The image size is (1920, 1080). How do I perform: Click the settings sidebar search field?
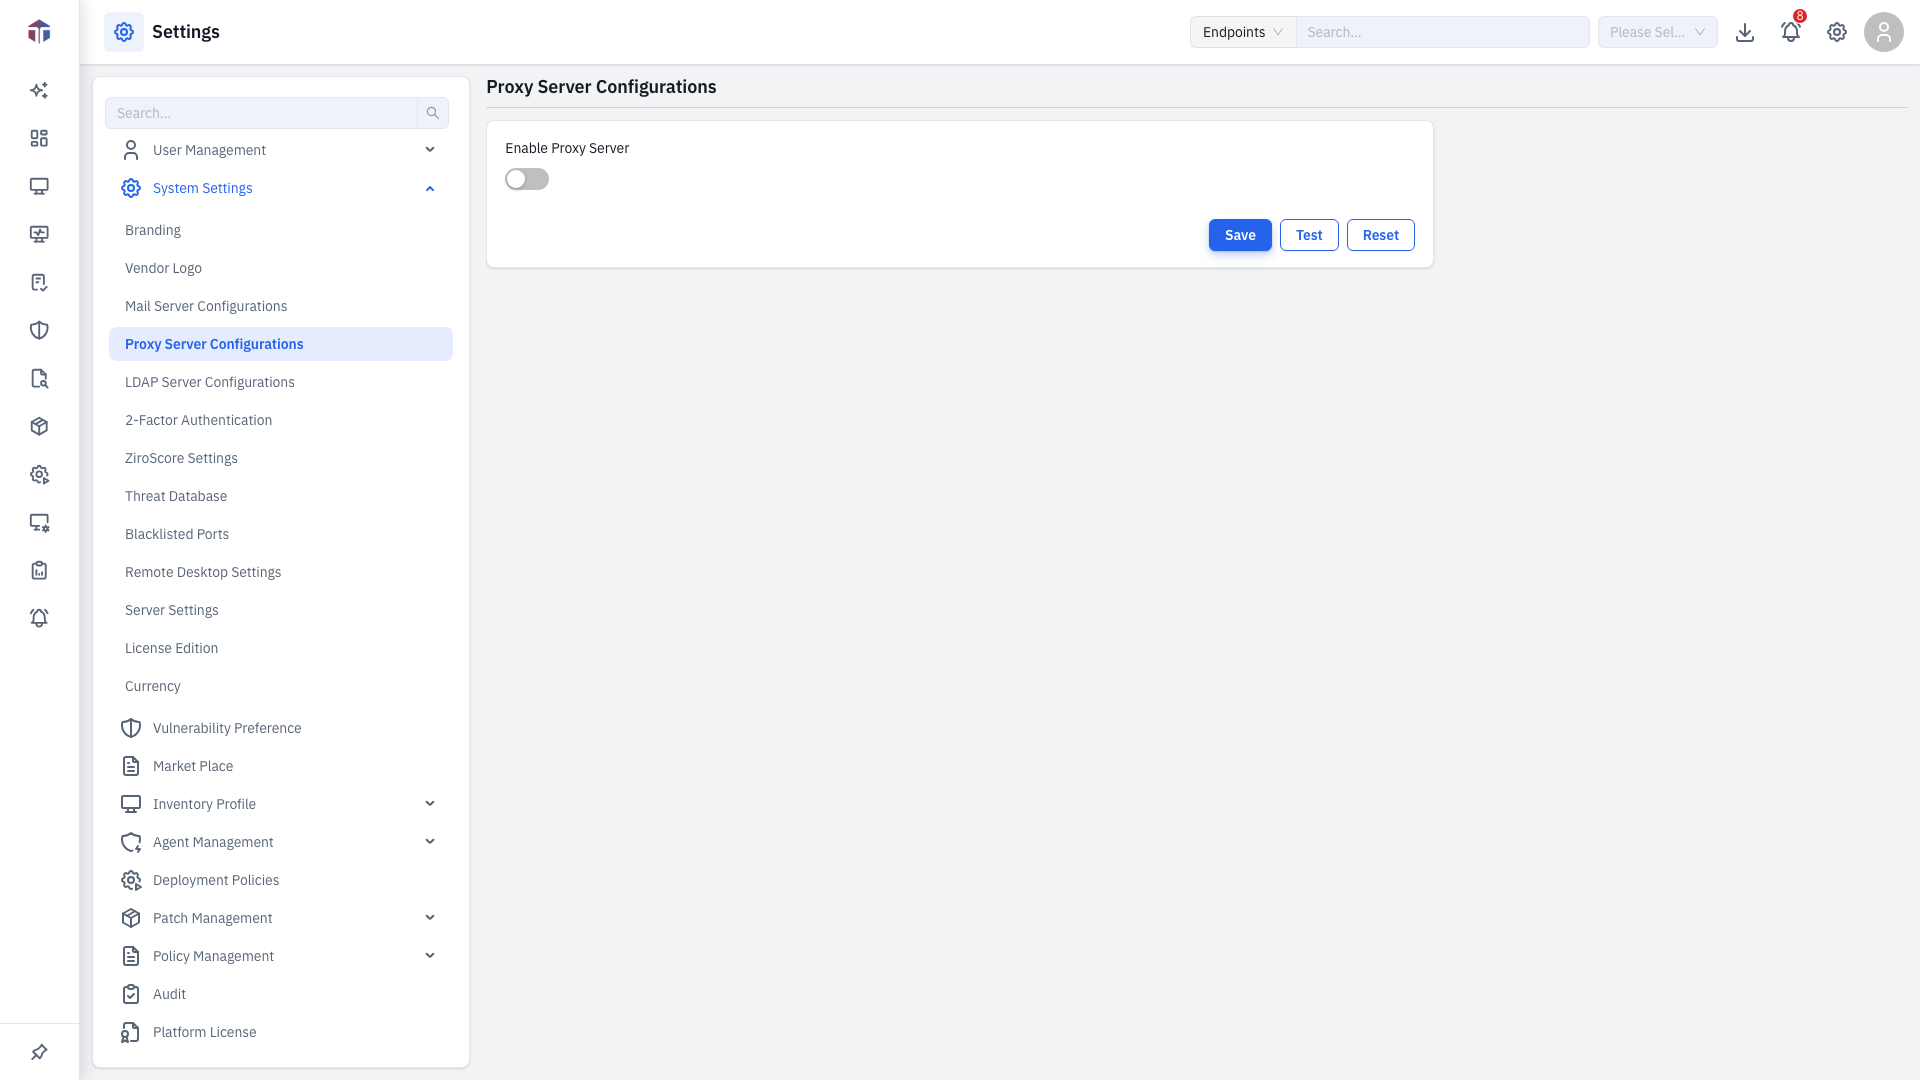261,113
